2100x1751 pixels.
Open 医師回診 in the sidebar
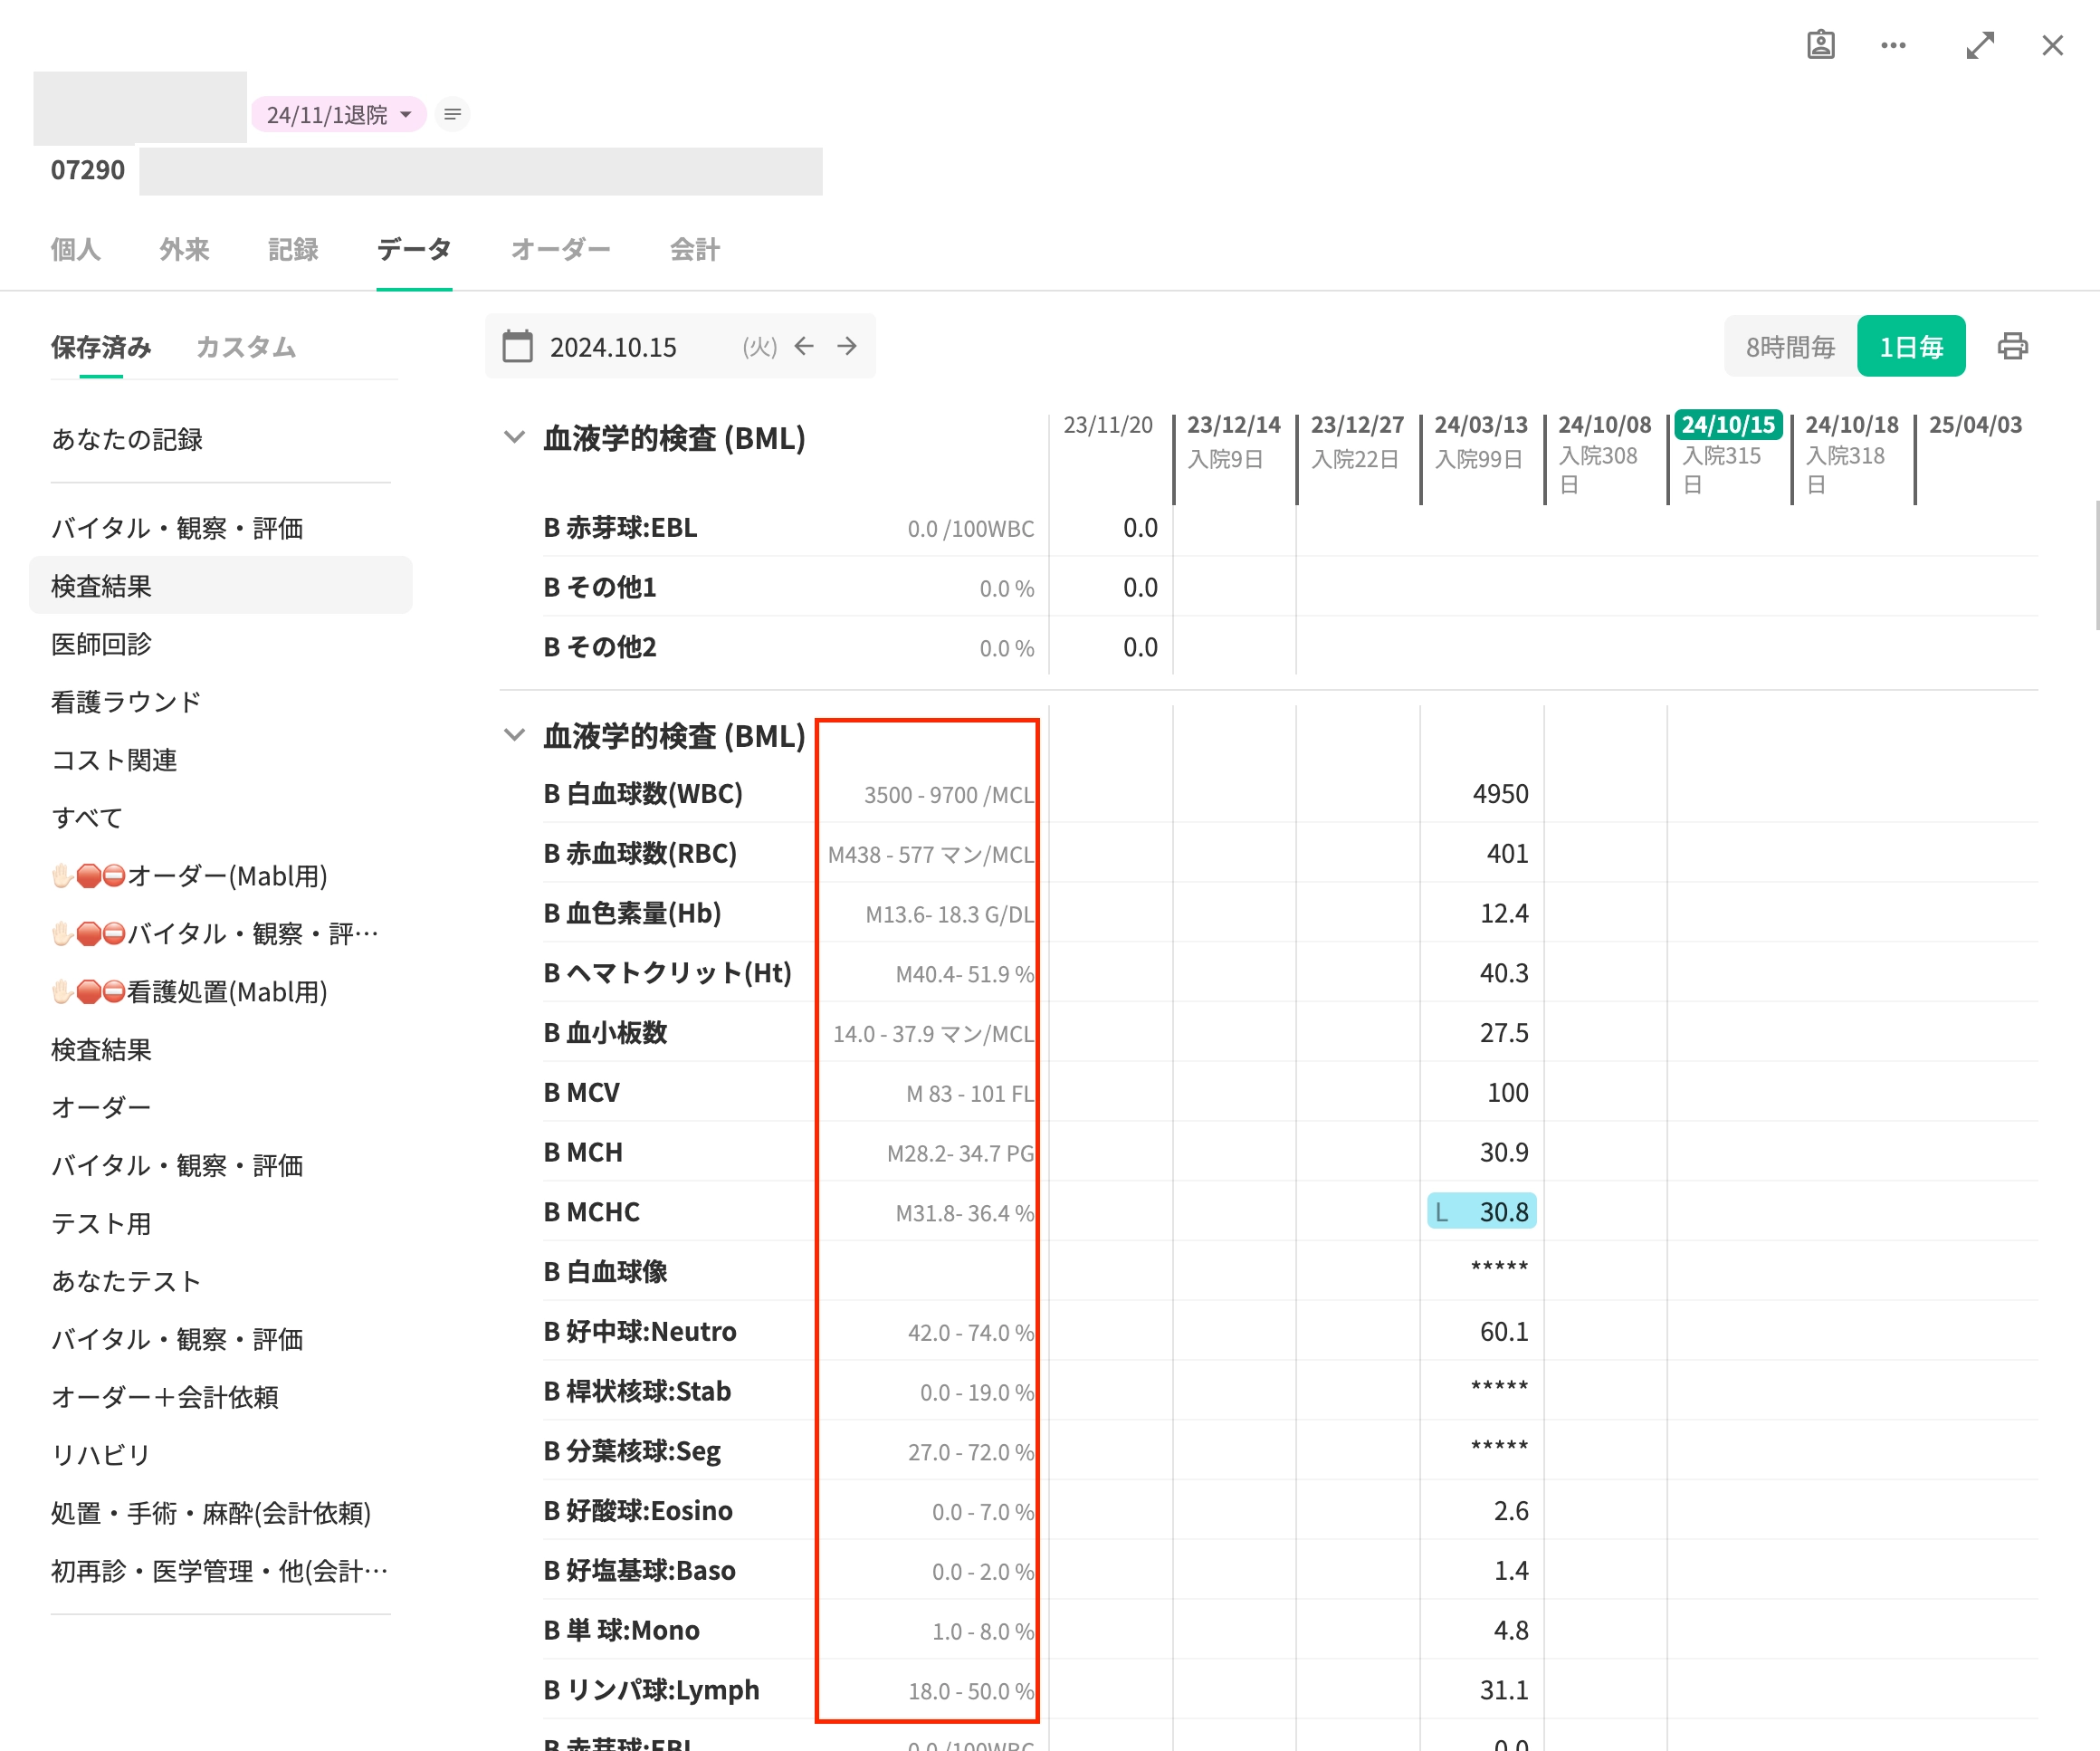pos(101,644)
